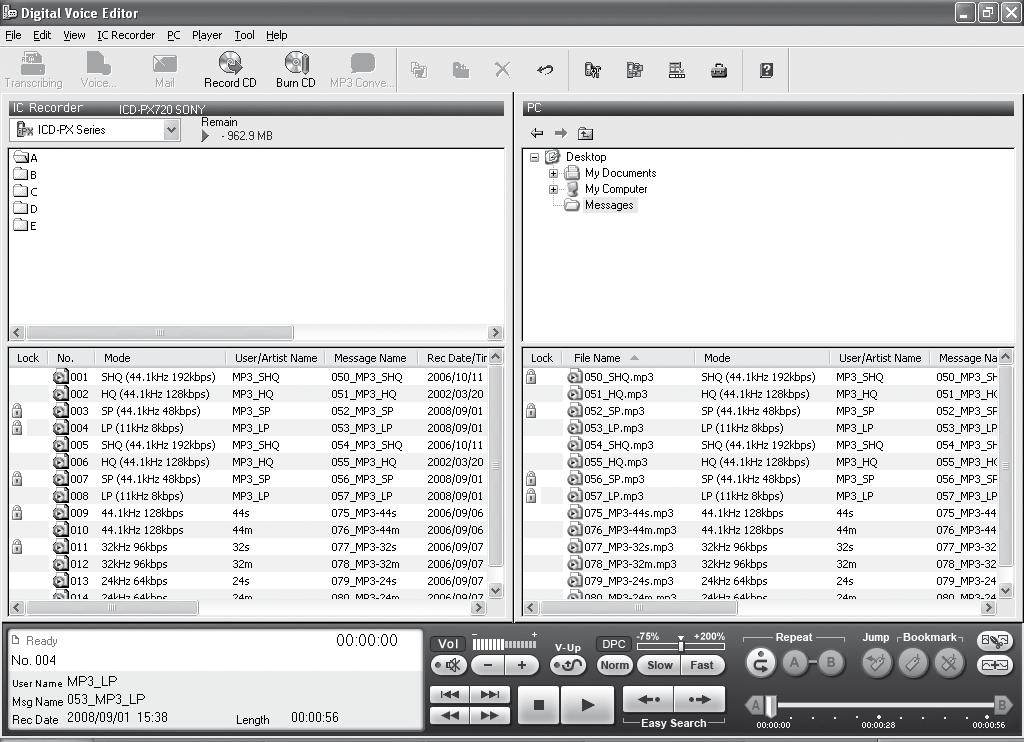Click the rewind button

point(449,715)
